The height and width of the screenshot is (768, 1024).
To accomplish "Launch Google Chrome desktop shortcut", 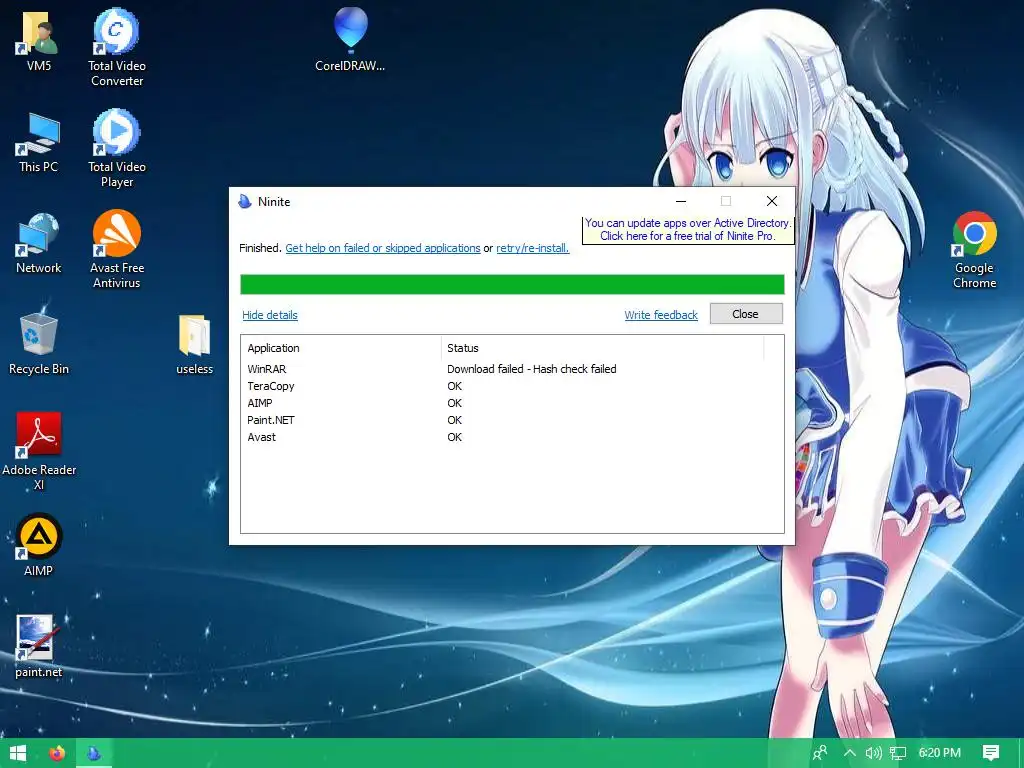I will pyautogui.click(x=974, y=249).
